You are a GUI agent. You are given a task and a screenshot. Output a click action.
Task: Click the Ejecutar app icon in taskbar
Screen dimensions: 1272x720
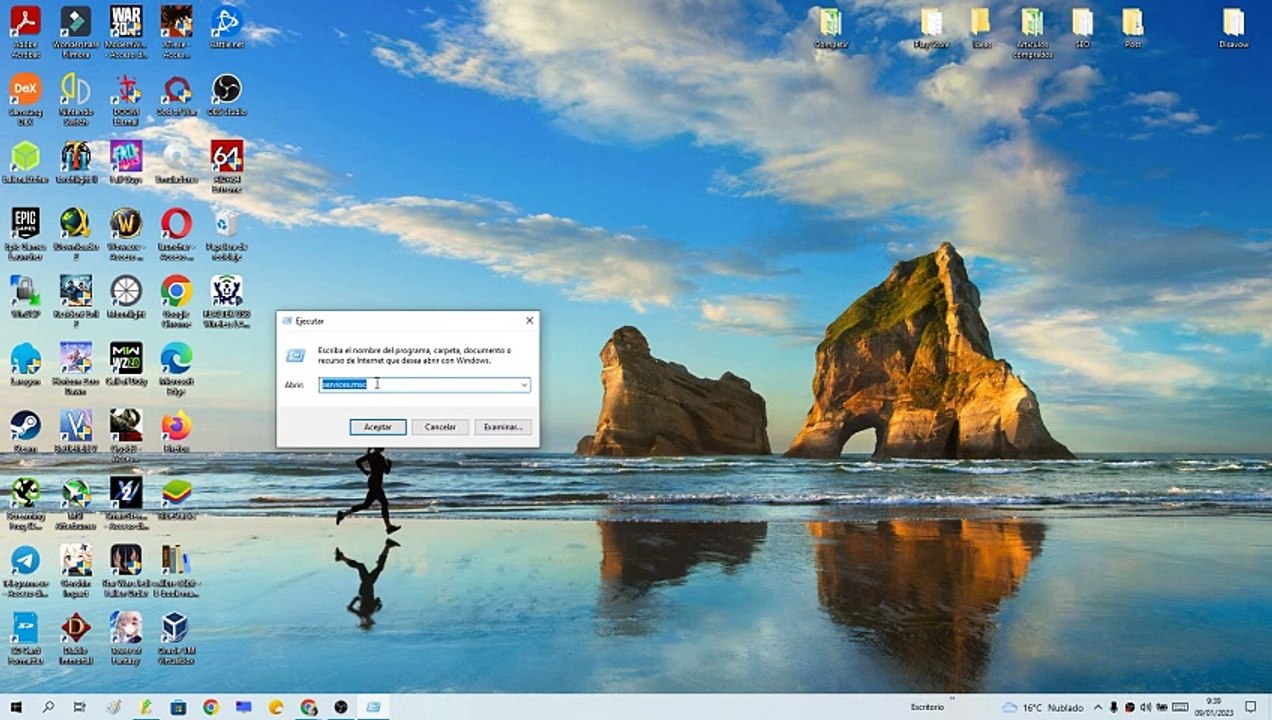point(373,707)
